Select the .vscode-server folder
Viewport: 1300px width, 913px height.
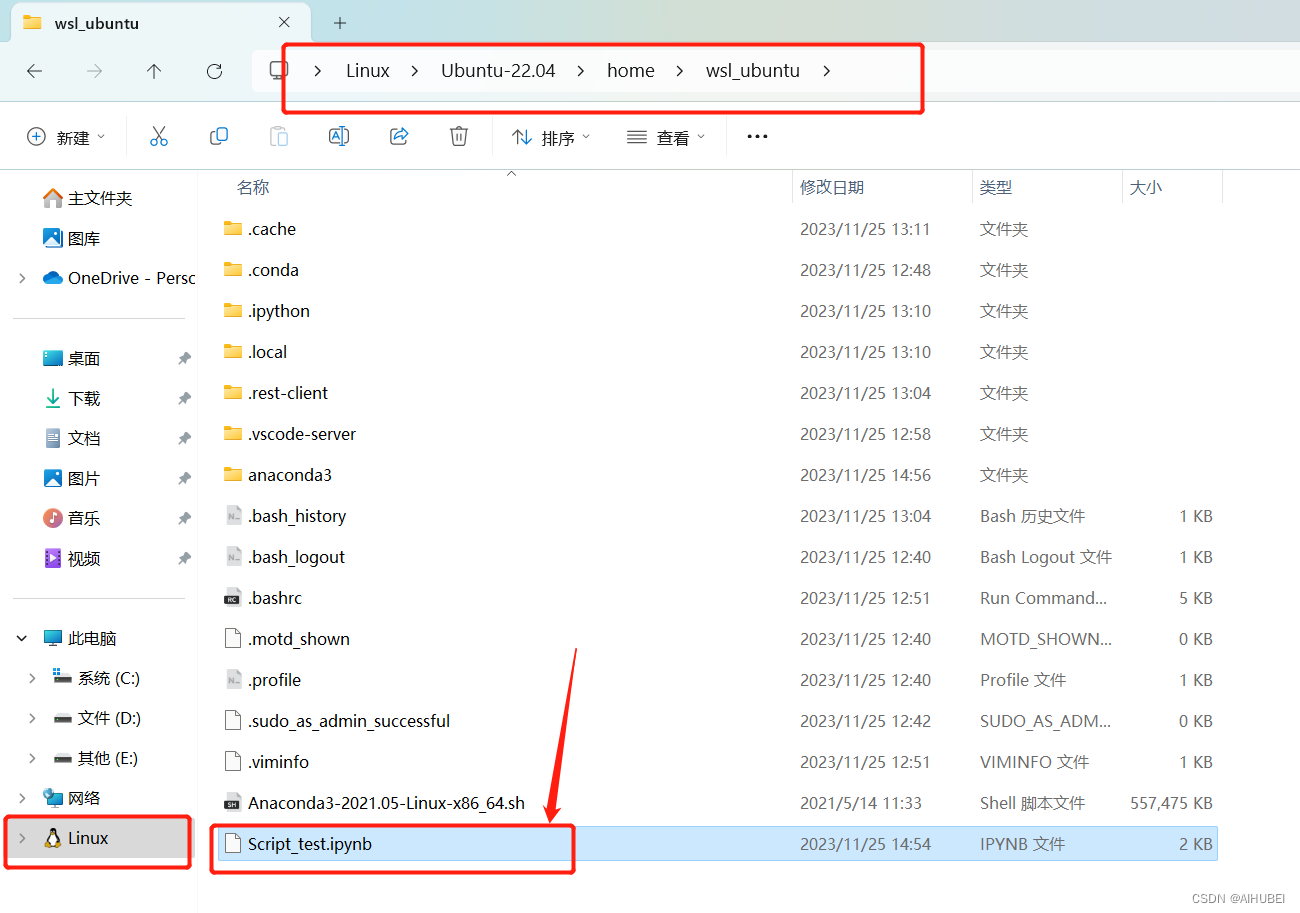tap(717, 434)
